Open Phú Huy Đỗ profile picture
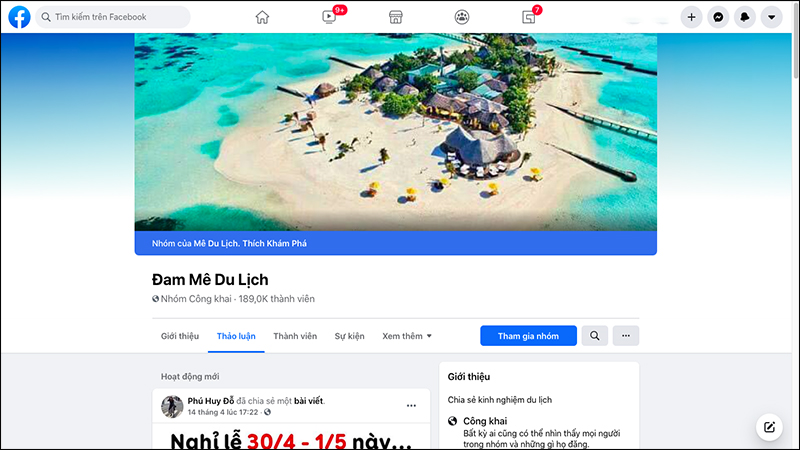800x450 pixels. (x=172, y=406)
